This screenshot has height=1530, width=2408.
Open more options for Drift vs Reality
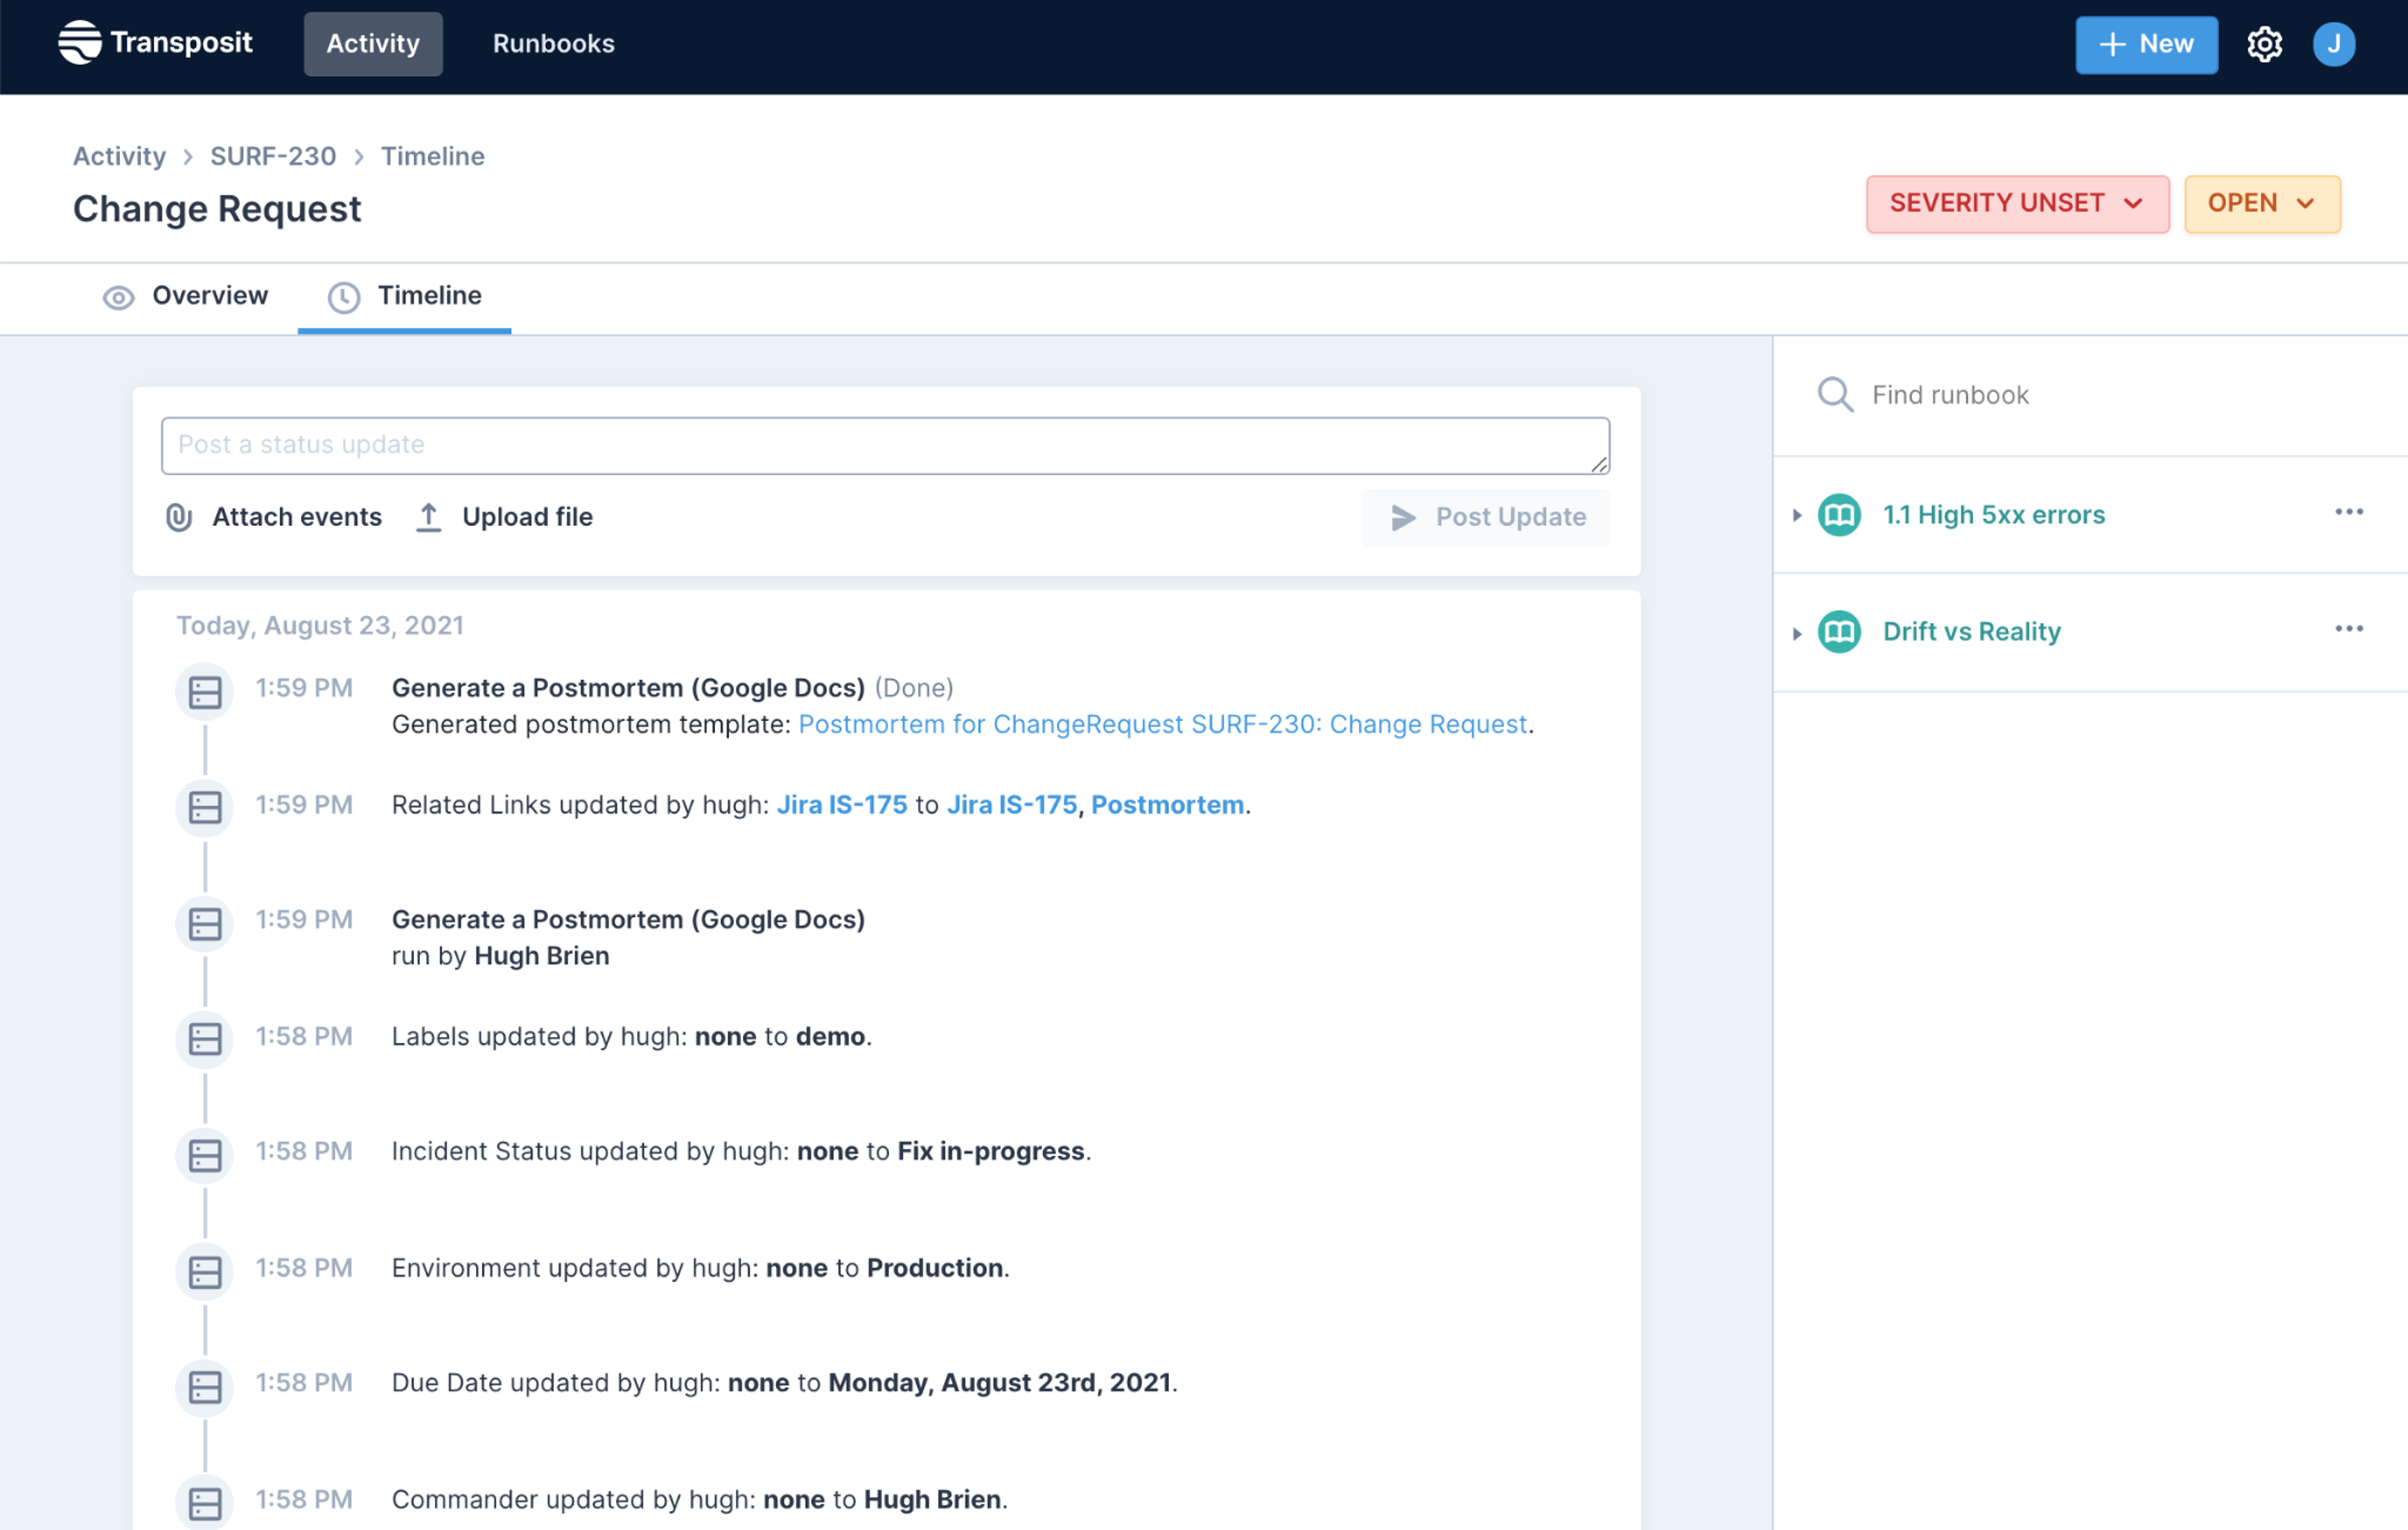[x=2348, y=629]
